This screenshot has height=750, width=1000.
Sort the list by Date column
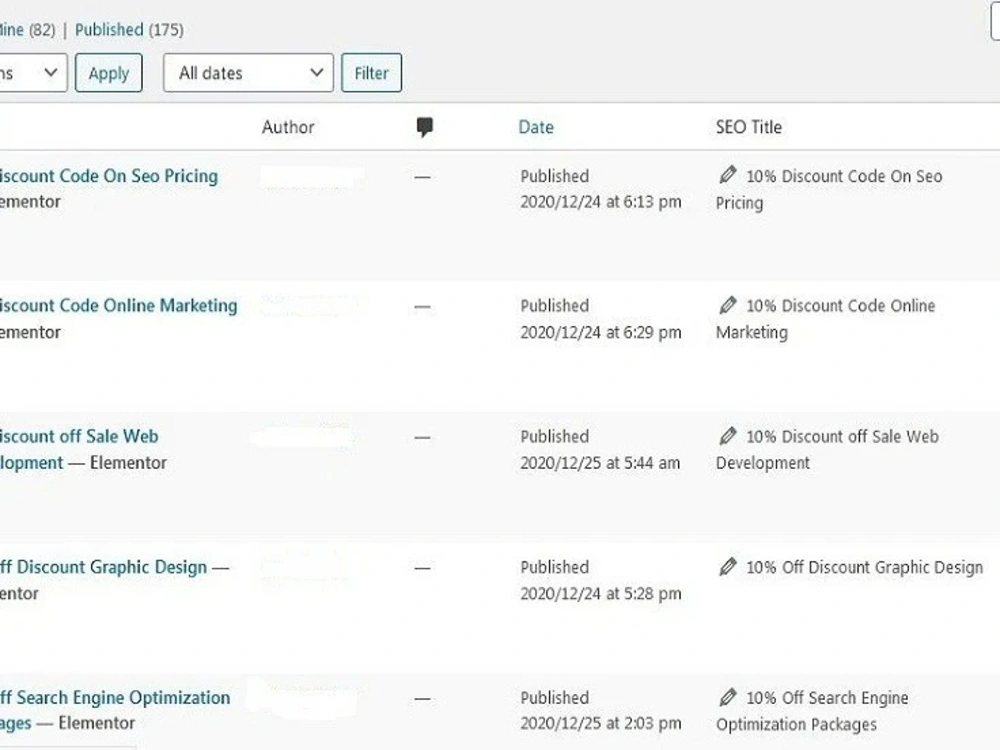click(x=536, y=127)
